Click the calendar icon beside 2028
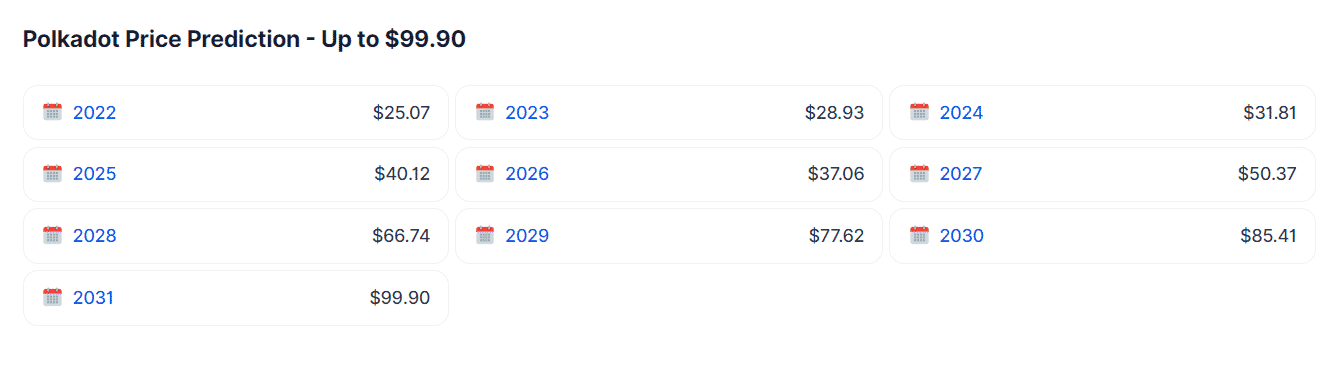Screen dimensions: 1343x367 [53, 236]
